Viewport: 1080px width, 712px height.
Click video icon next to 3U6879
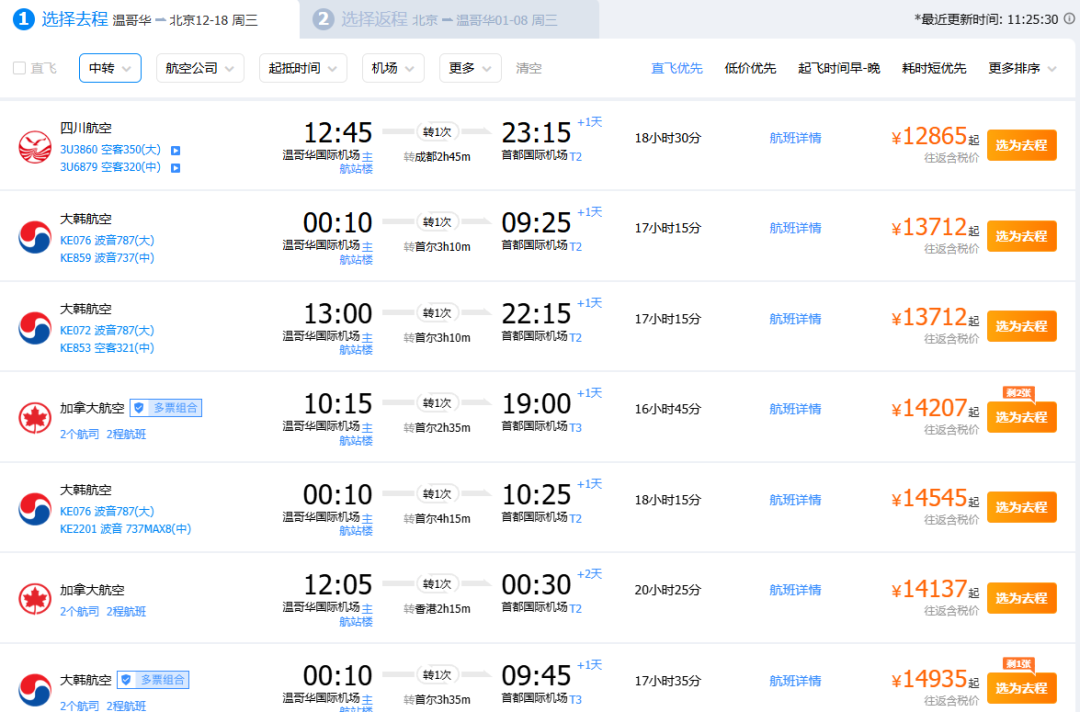[176, 168]
